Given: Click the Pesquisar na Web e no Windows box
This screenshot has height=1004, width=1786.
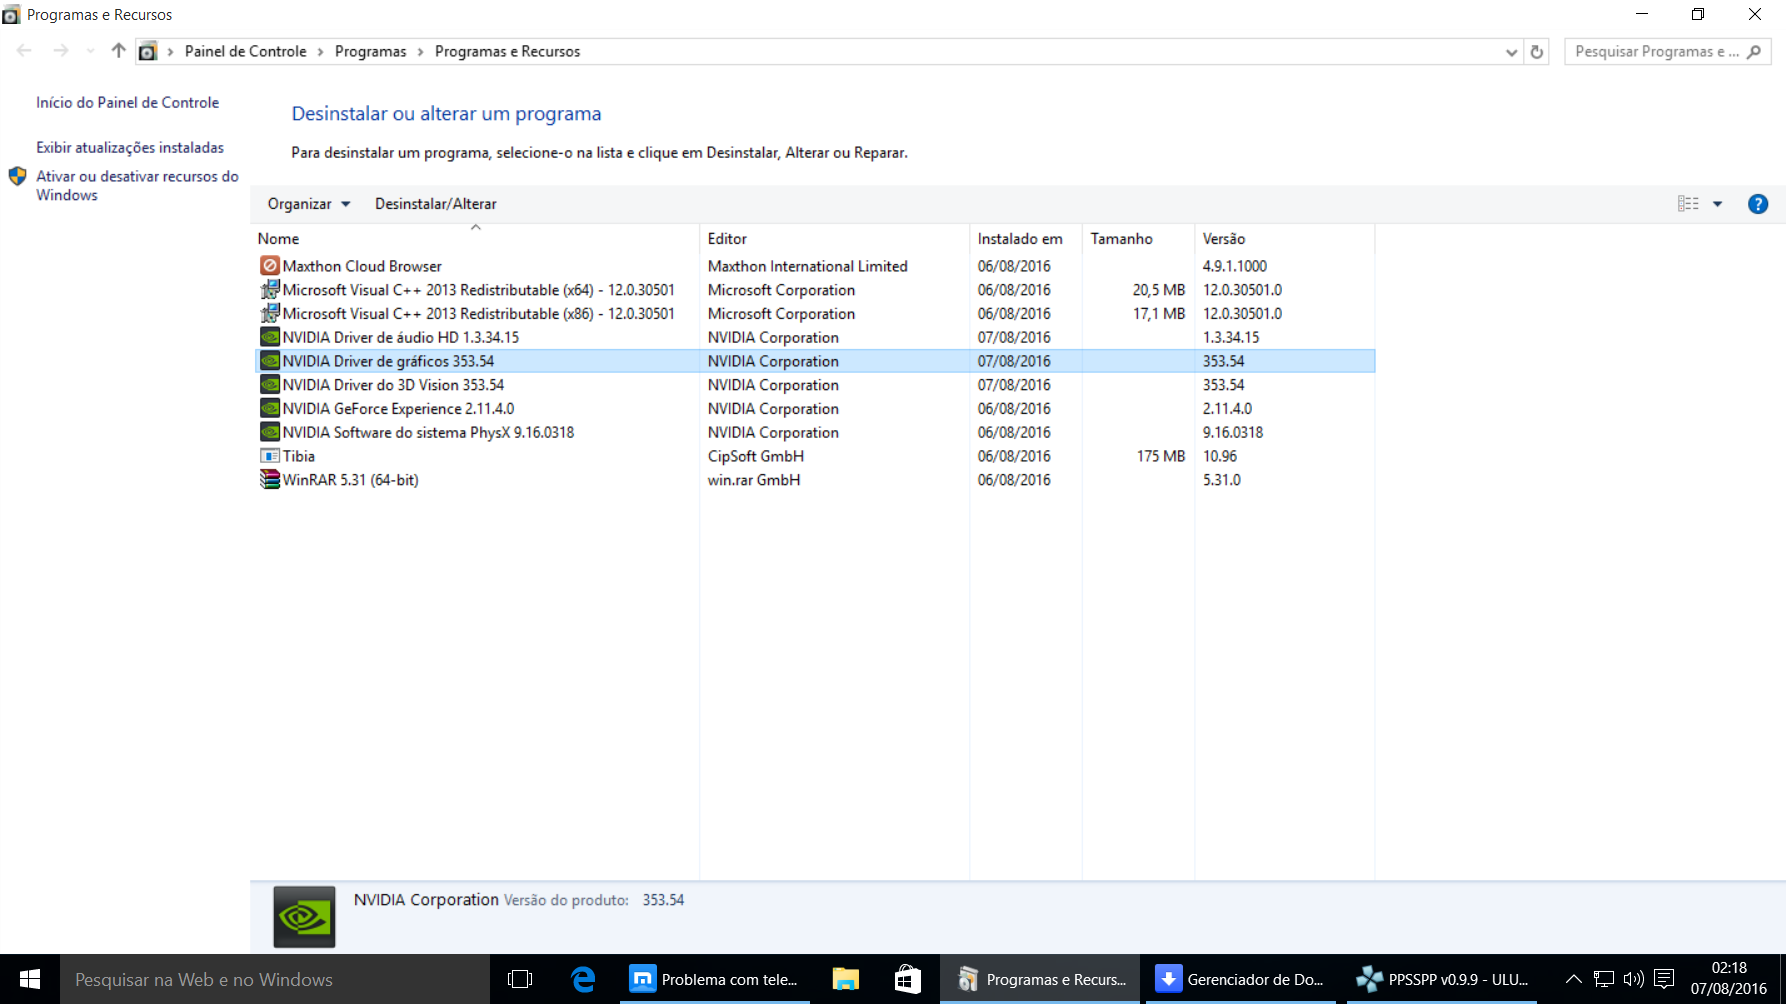Looking at the screenshot, I should (275, 980).
